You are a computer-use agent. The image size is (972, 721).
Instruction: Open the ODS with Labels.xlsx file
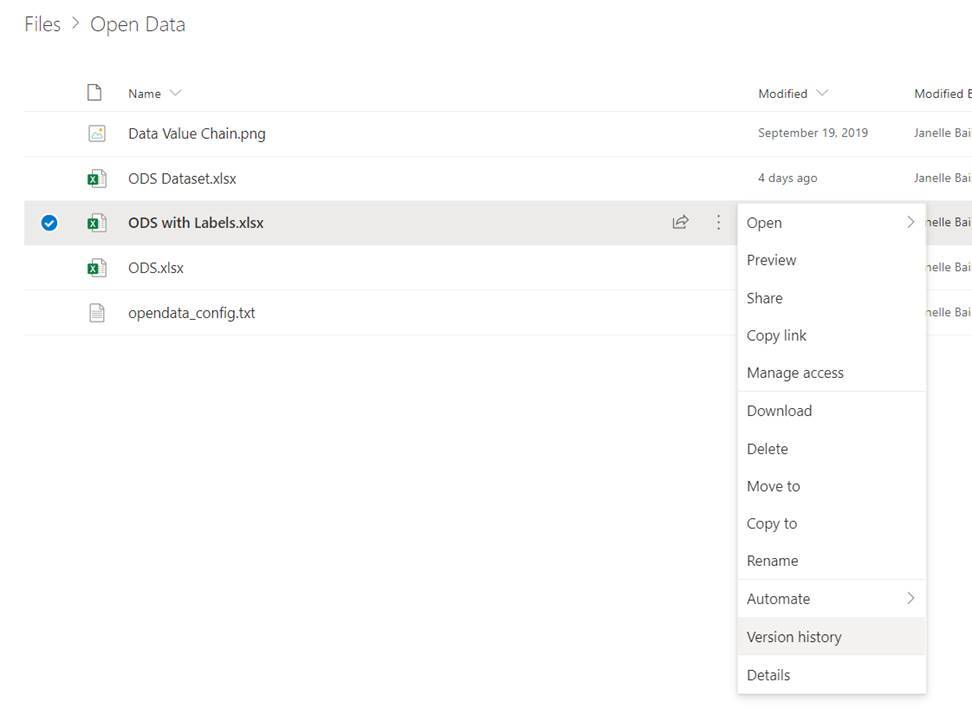coord(196,223)
